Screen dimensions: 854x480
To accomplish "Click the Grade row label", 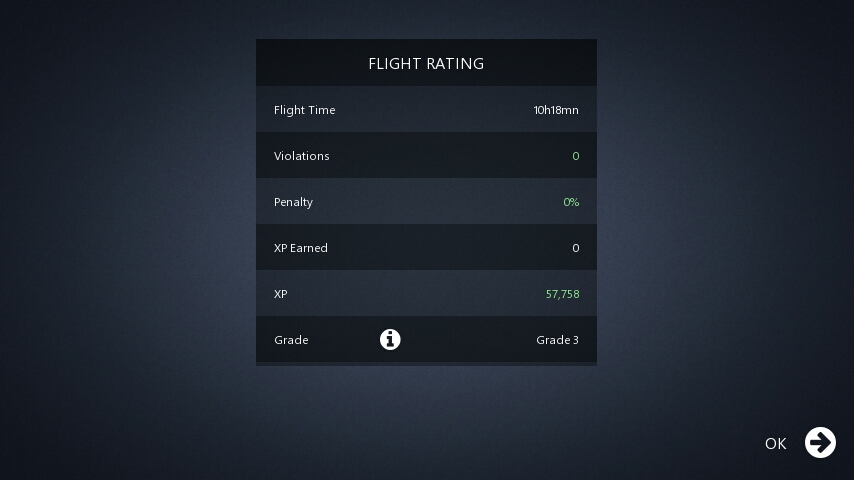I will point(291,340).
